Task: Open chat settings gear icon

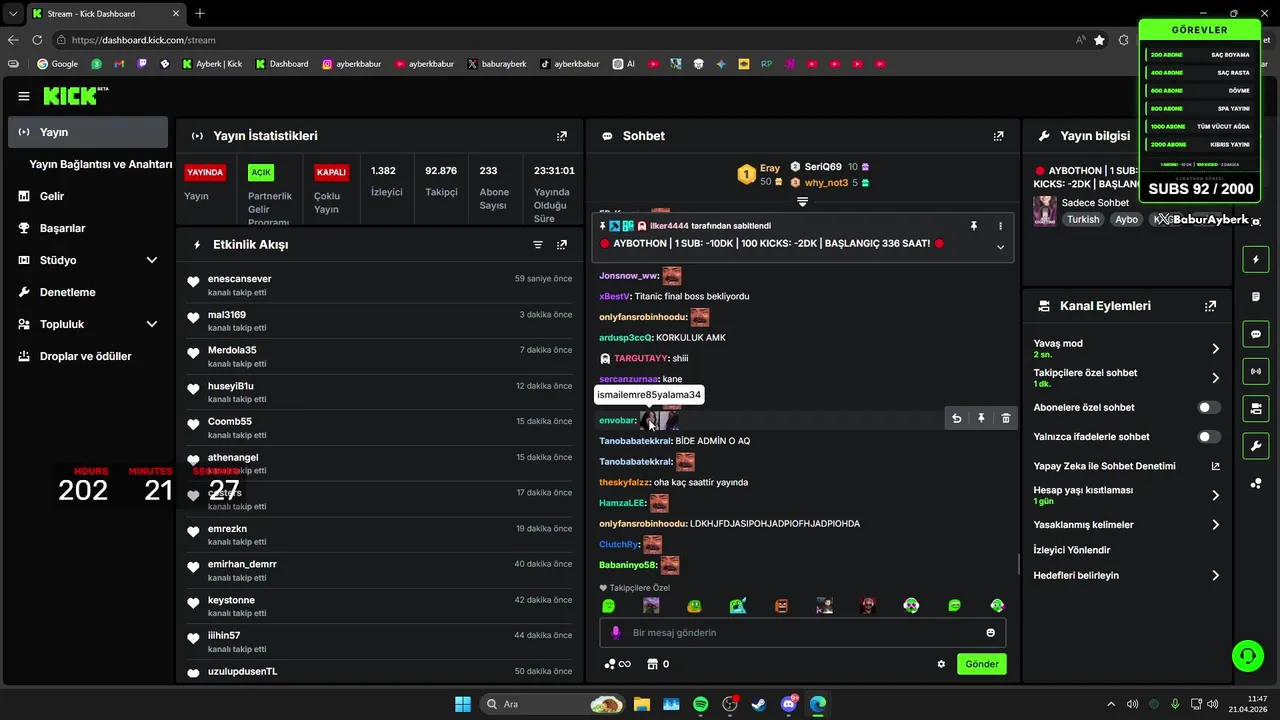Action: (941, 664)
